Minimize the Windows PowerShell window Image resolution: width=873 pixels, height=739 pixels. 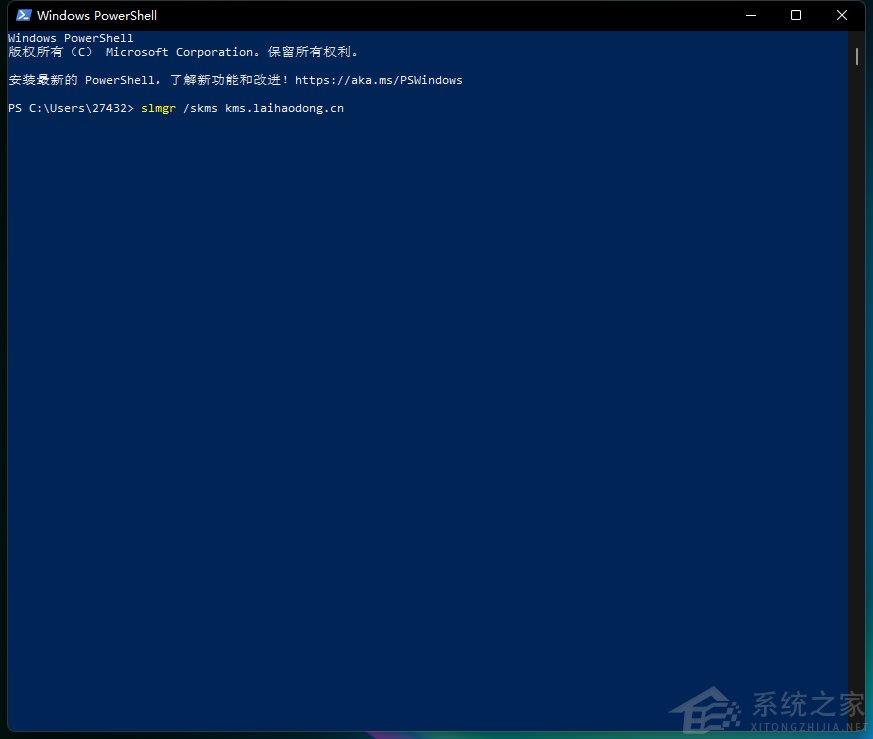click(x=750, y=15)
